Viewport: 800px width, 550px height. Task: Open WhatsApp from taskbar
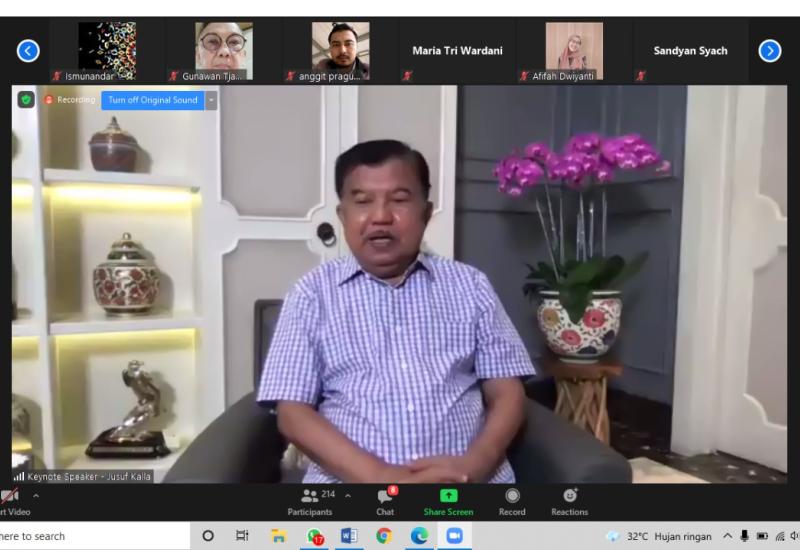[315, 536]
